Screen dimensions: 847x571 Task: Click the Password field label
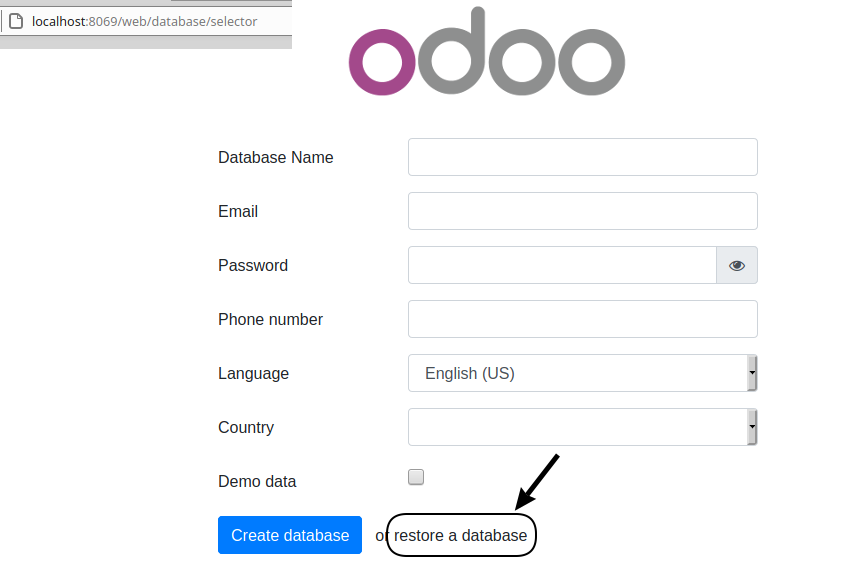click(253, 265)
